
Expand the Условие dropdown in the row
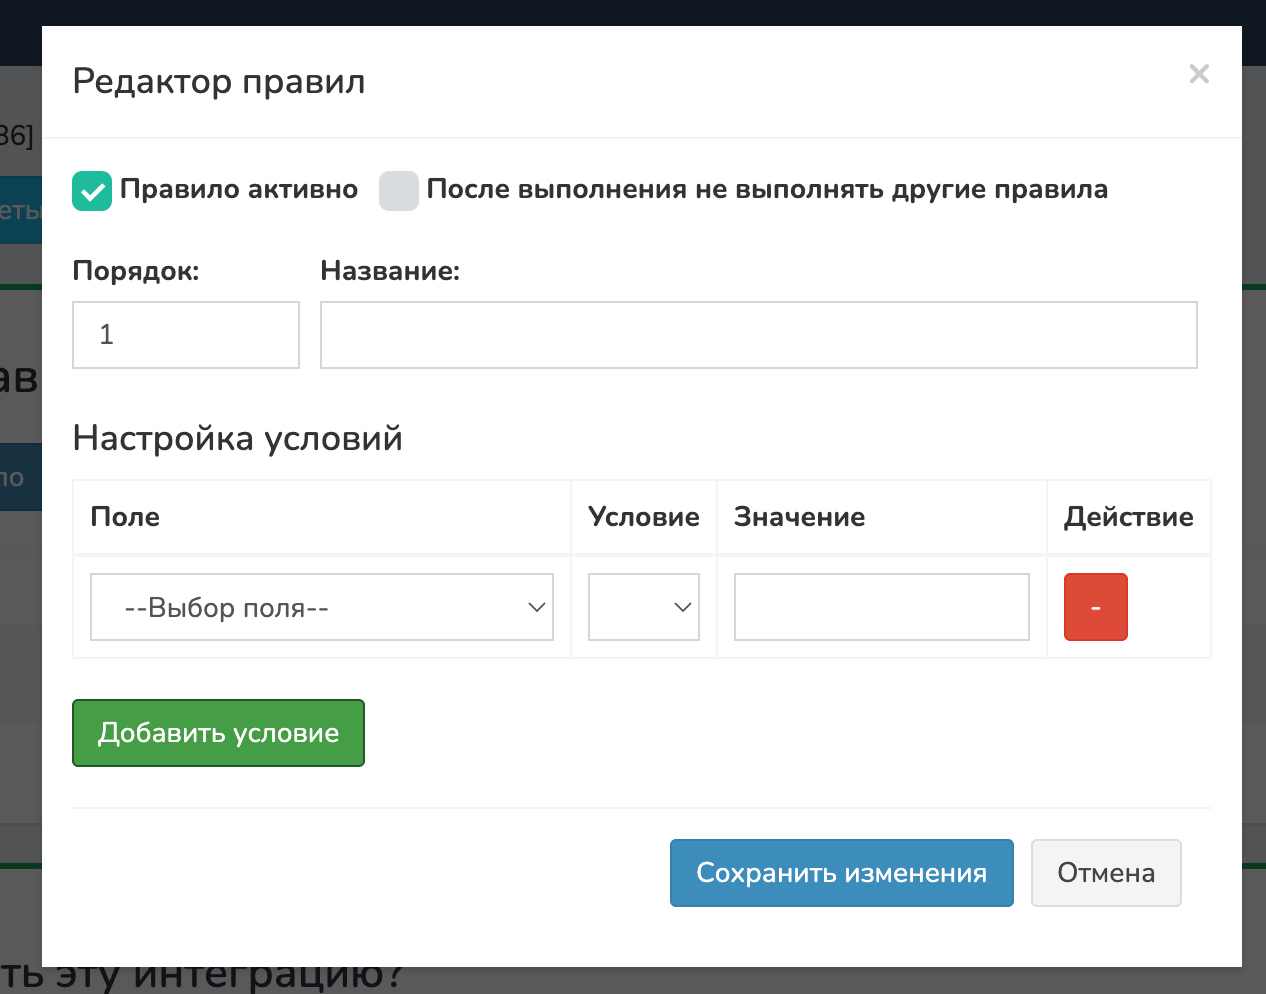coord(643,607)
